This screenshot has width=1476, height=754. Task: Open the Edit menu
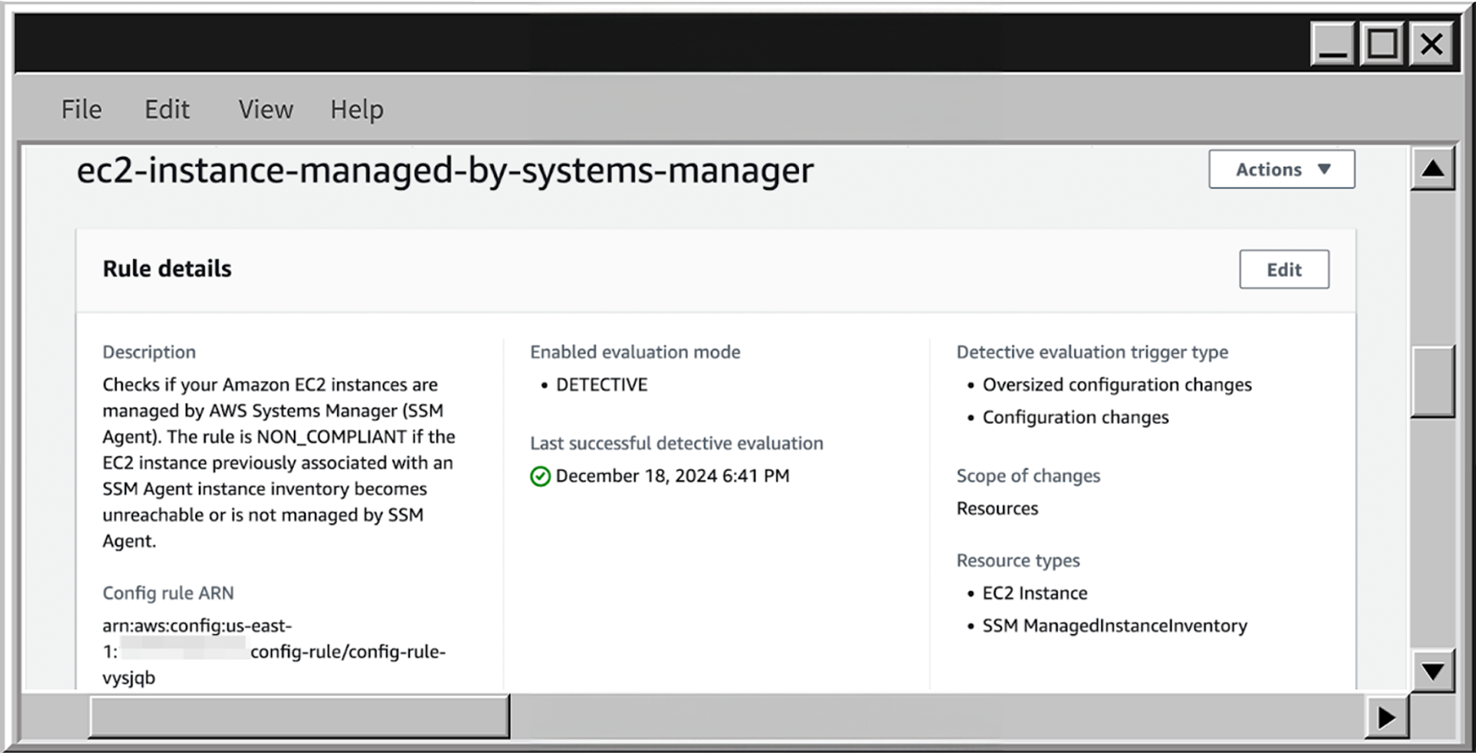coord(167,109)
